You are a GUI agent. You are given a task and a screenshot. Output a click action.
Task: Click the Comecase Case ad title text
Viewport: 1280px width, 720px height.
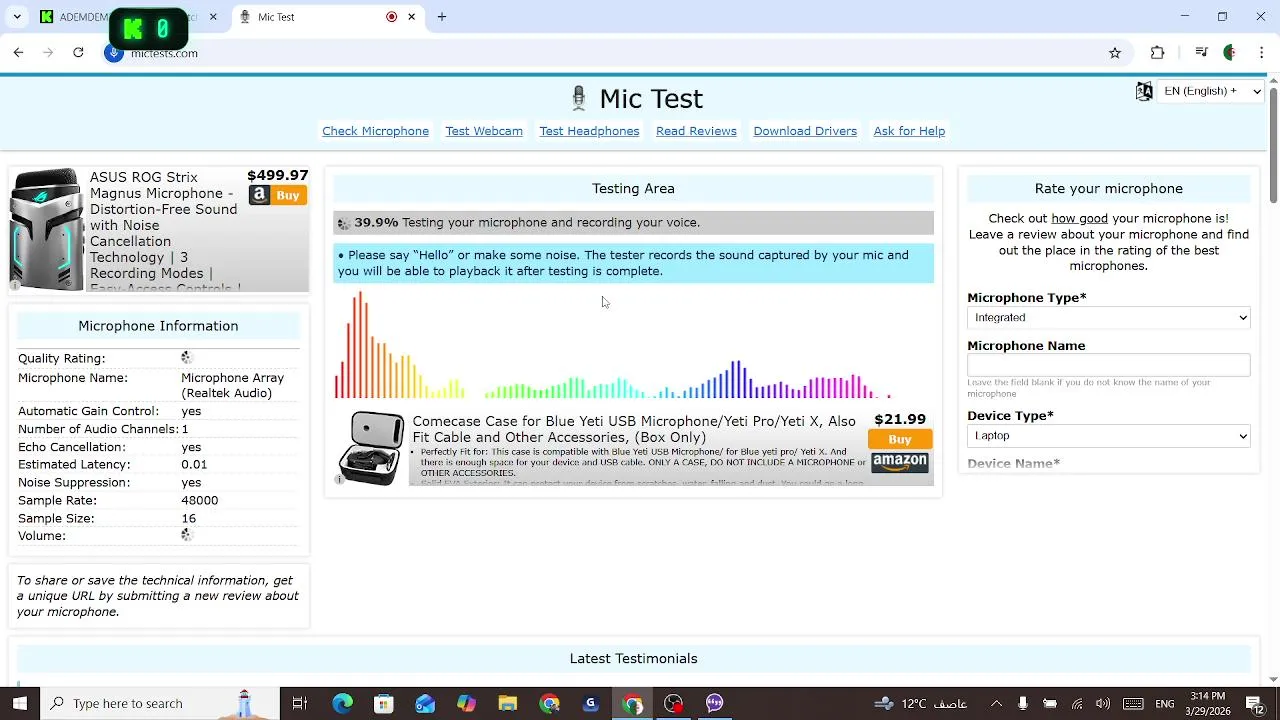pos(634,429)
